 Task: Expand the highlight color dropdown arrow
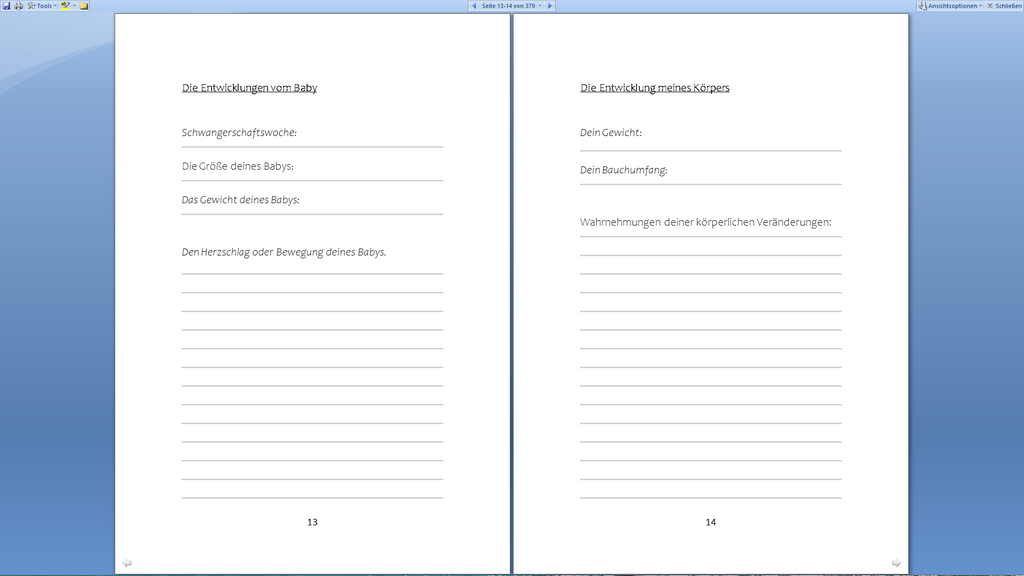(74, 5)
